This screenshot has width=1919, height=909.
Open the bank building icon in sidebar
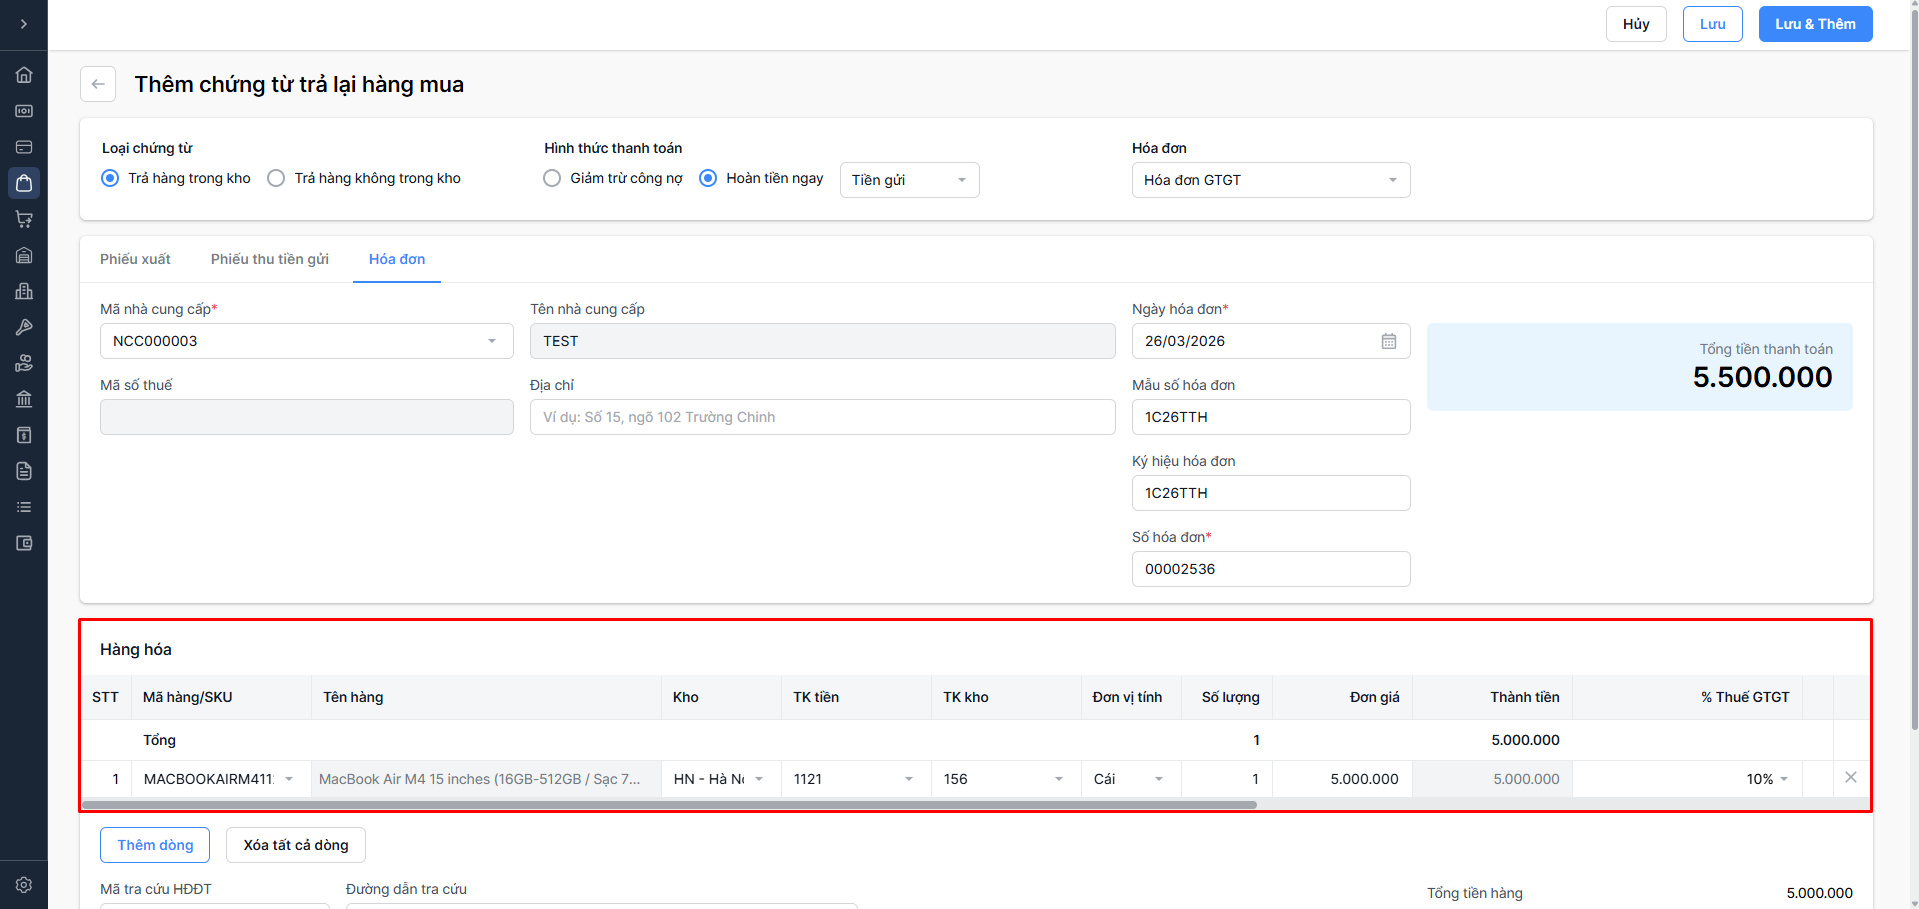24,399
